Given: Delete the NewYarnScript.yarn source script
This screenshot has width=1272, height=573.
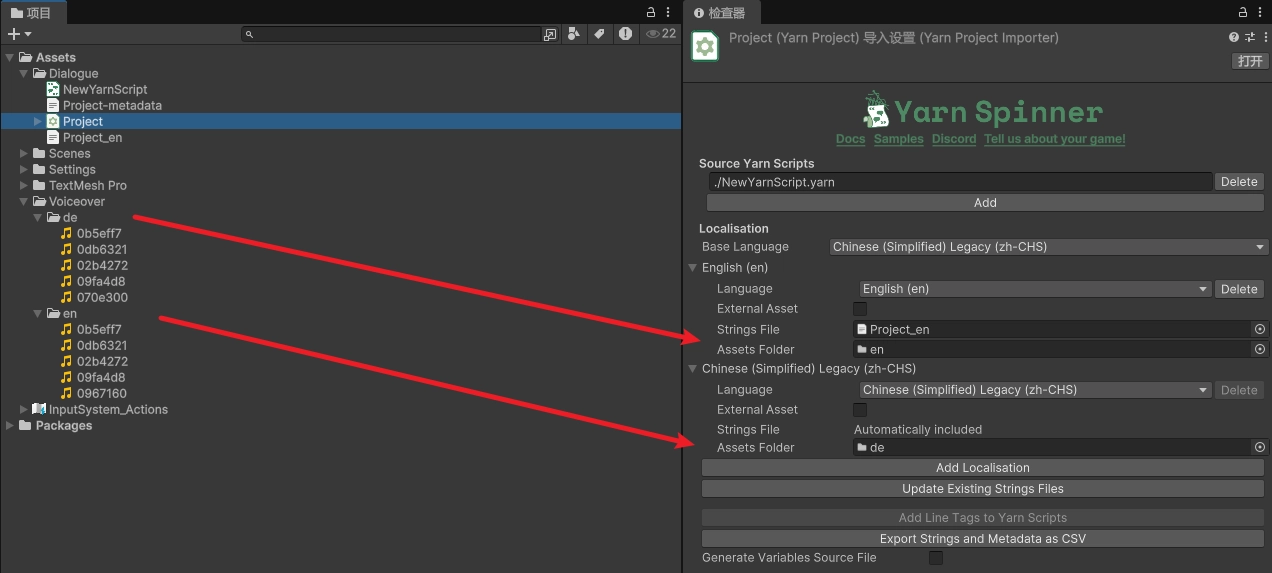Looking at the screenshot, I should 1240,182.
